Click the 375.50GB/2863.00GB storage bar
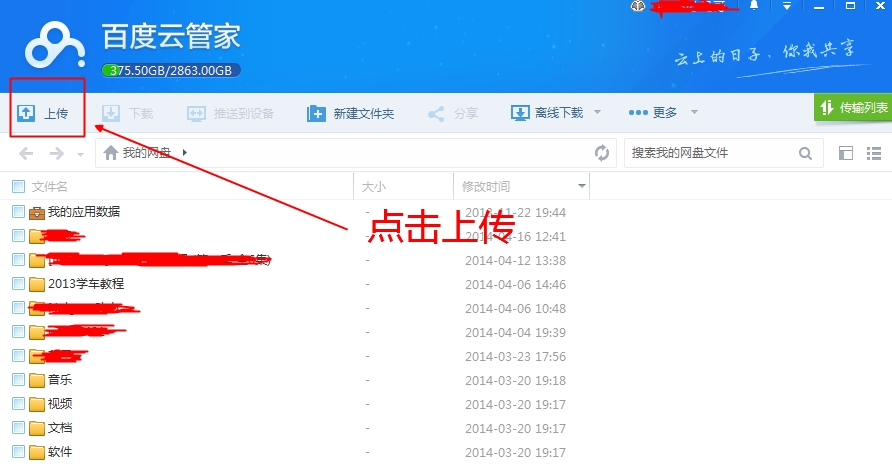The image size is (892, 464). [171, 71]
